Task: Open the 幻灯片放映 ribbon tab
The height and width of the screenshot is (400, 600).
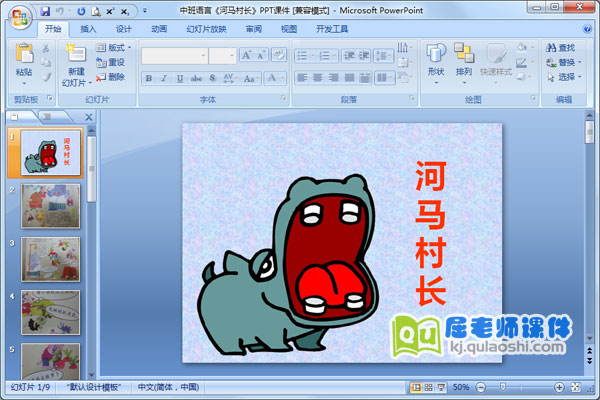Action: click(x=206, y=29)
